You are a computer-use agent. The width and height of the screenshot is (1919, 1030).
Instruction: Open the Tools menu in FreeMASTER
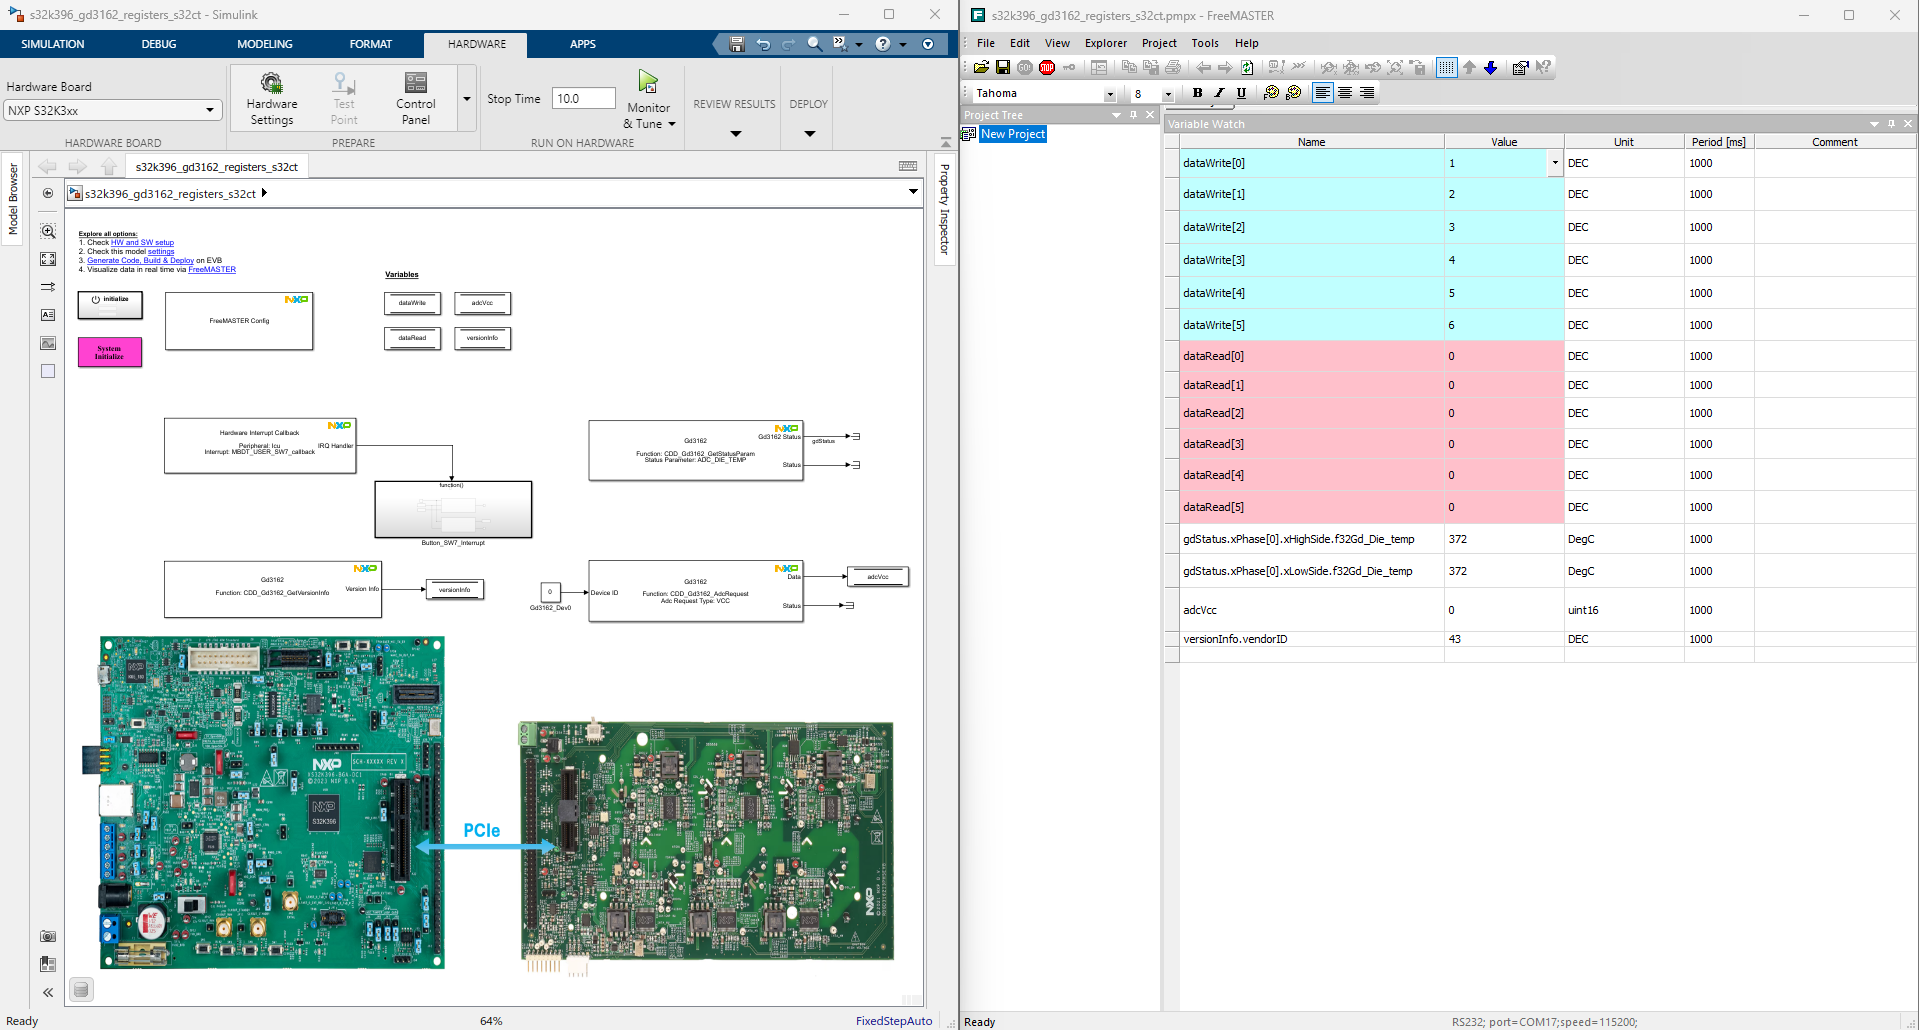point(1204,43)
